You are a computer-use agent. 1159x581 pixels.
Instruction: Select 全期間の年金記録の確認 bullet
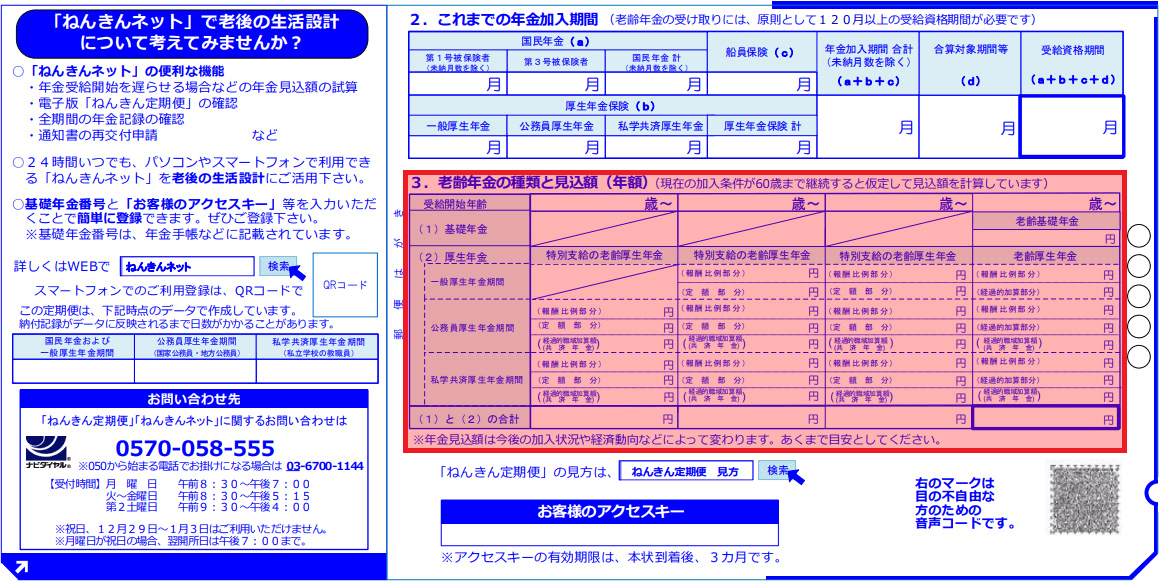pos(106,119)
